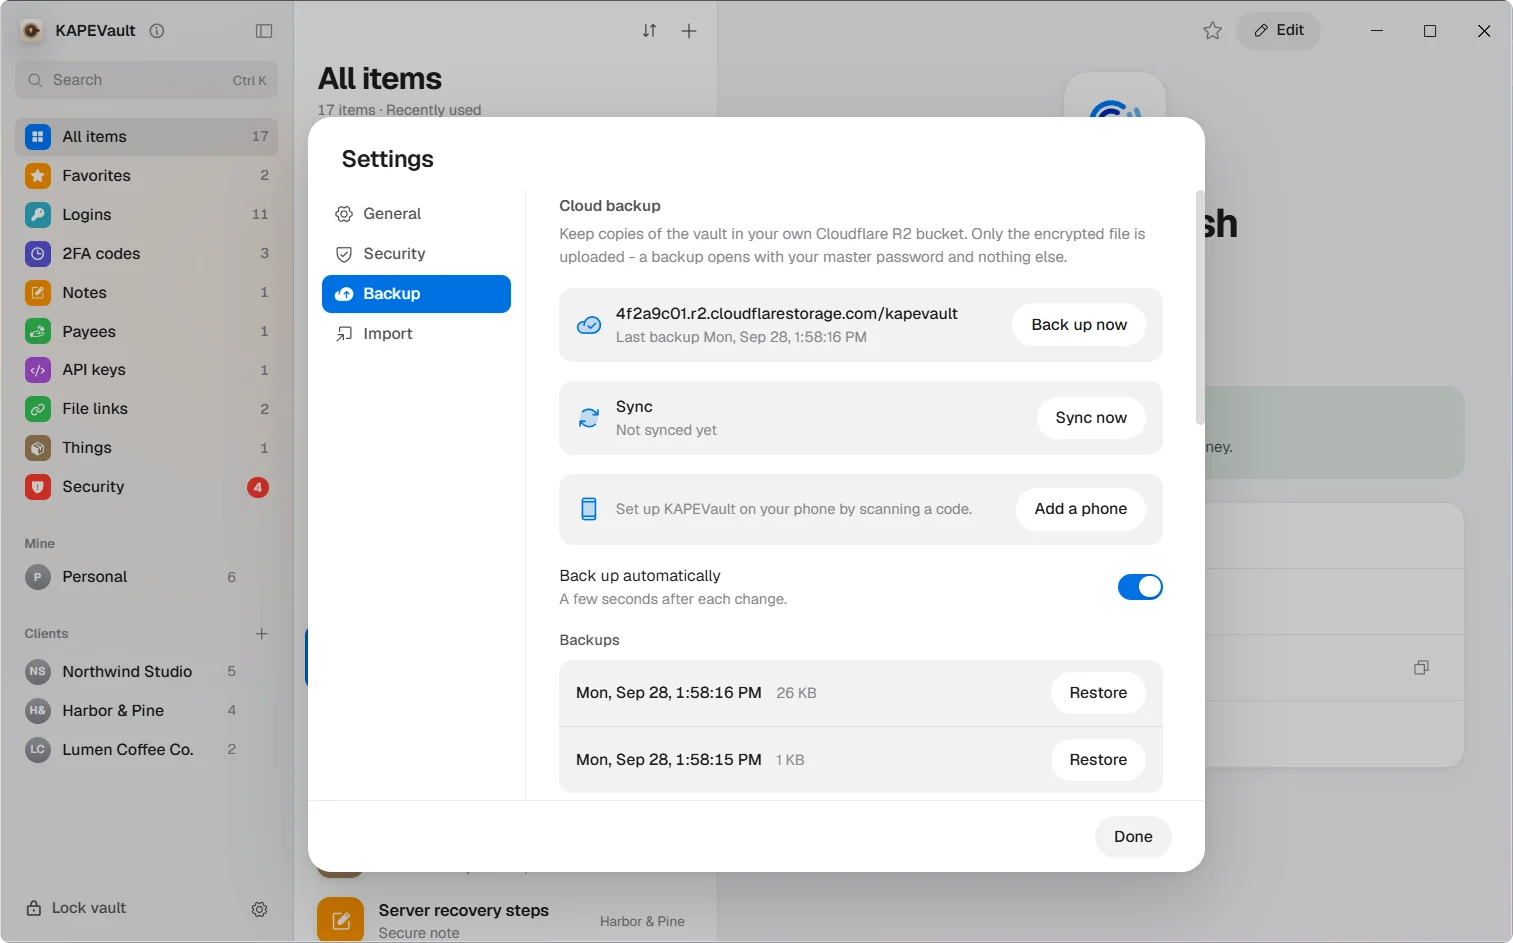Select the Backup settings tab
Screen dimensions: 1513x943
[416, 294]
